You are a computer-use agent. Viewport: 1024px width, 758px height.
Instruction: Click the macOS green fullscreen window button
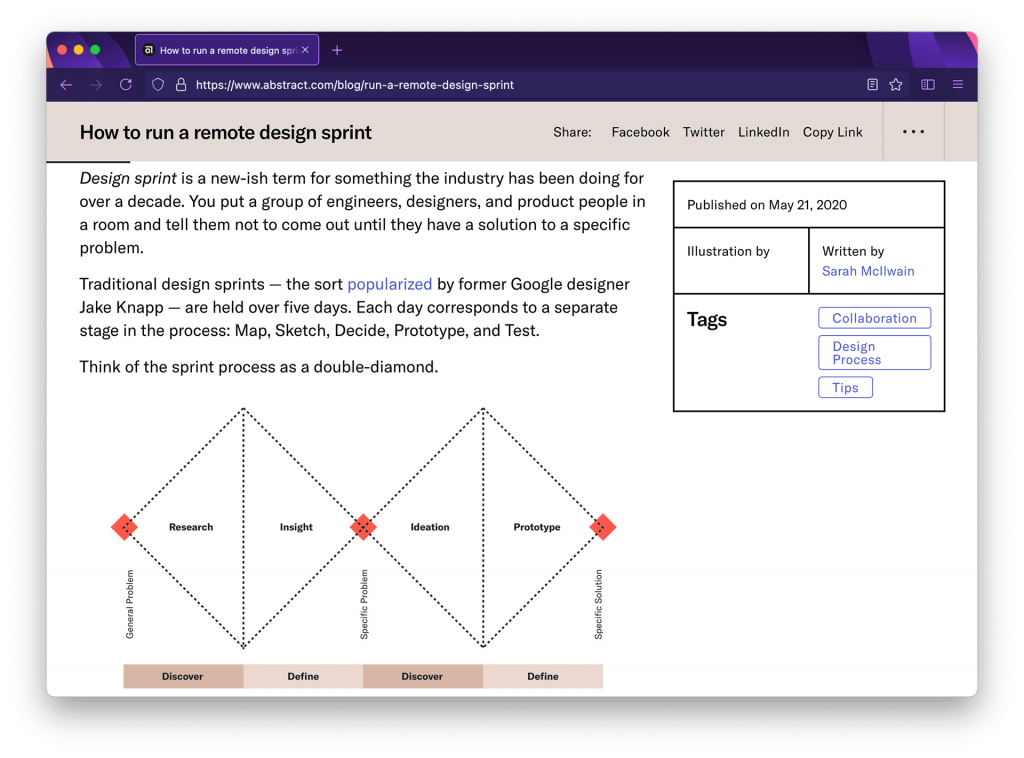(x=95, y=50)
